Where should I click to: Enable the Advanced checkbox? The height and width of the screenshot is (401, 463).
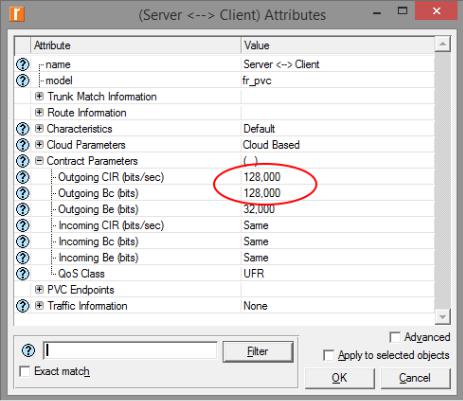tap(395, 337)
